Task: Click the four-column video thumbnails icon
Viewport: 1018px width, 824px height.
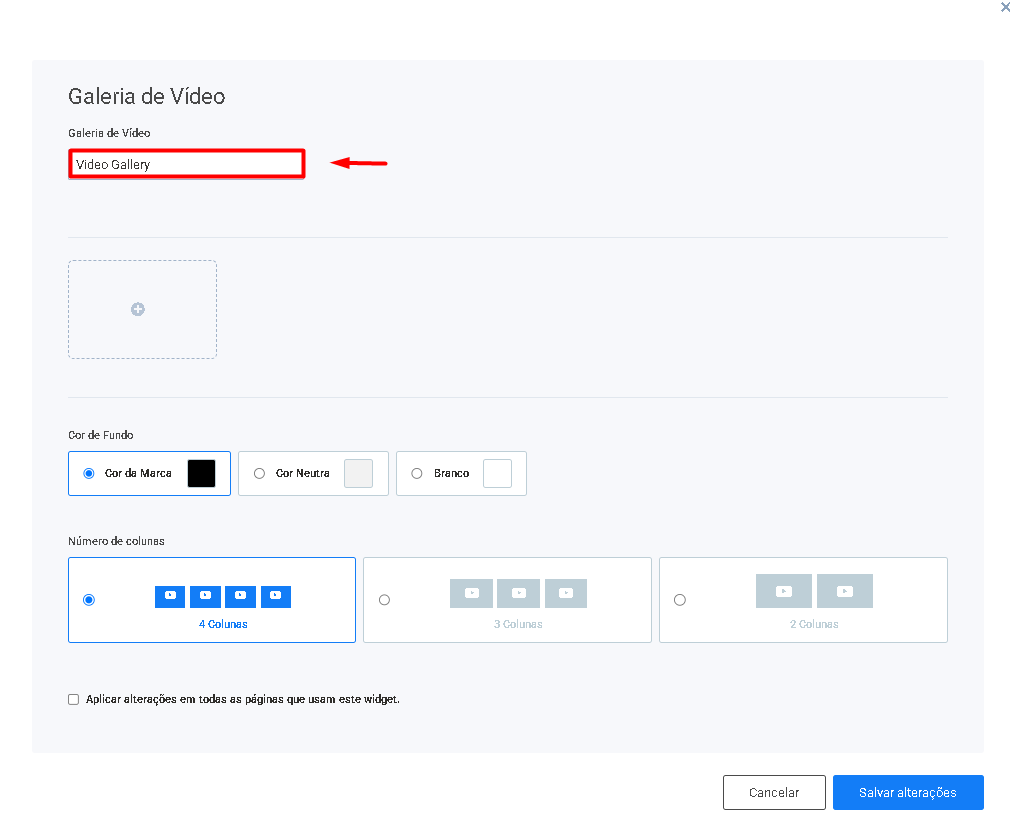Action: tap(223, 596)
